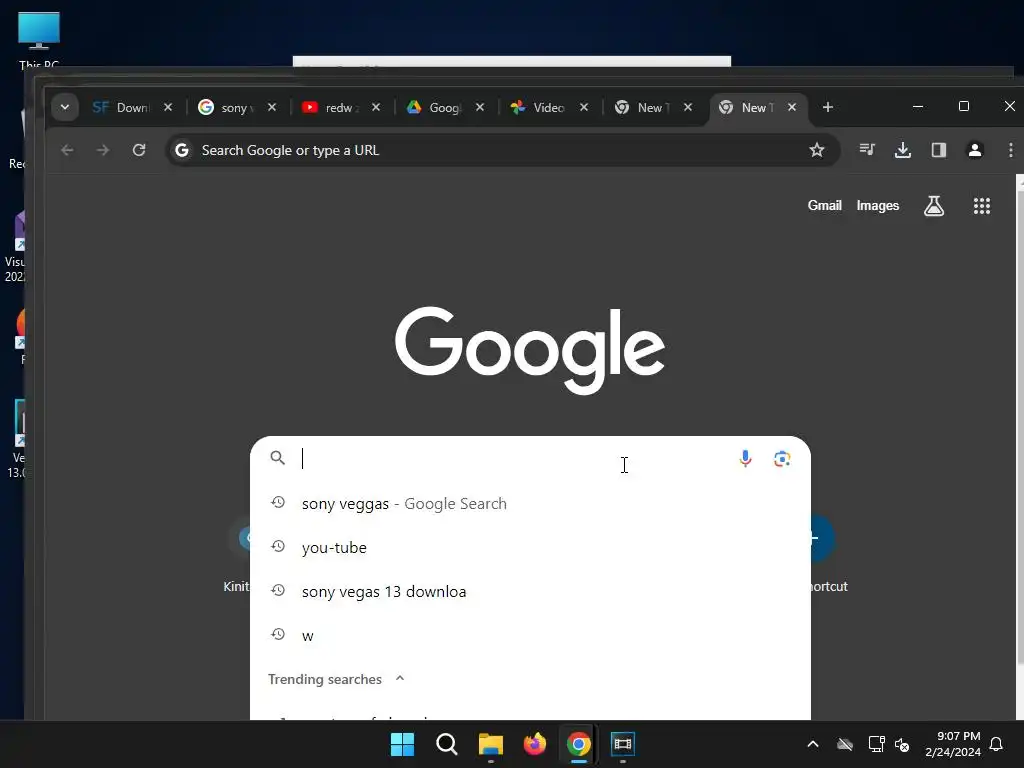Select the suggestion w
Viewport: 1024px width, 768px height.
pyautogui.click(x=530, y=635)
